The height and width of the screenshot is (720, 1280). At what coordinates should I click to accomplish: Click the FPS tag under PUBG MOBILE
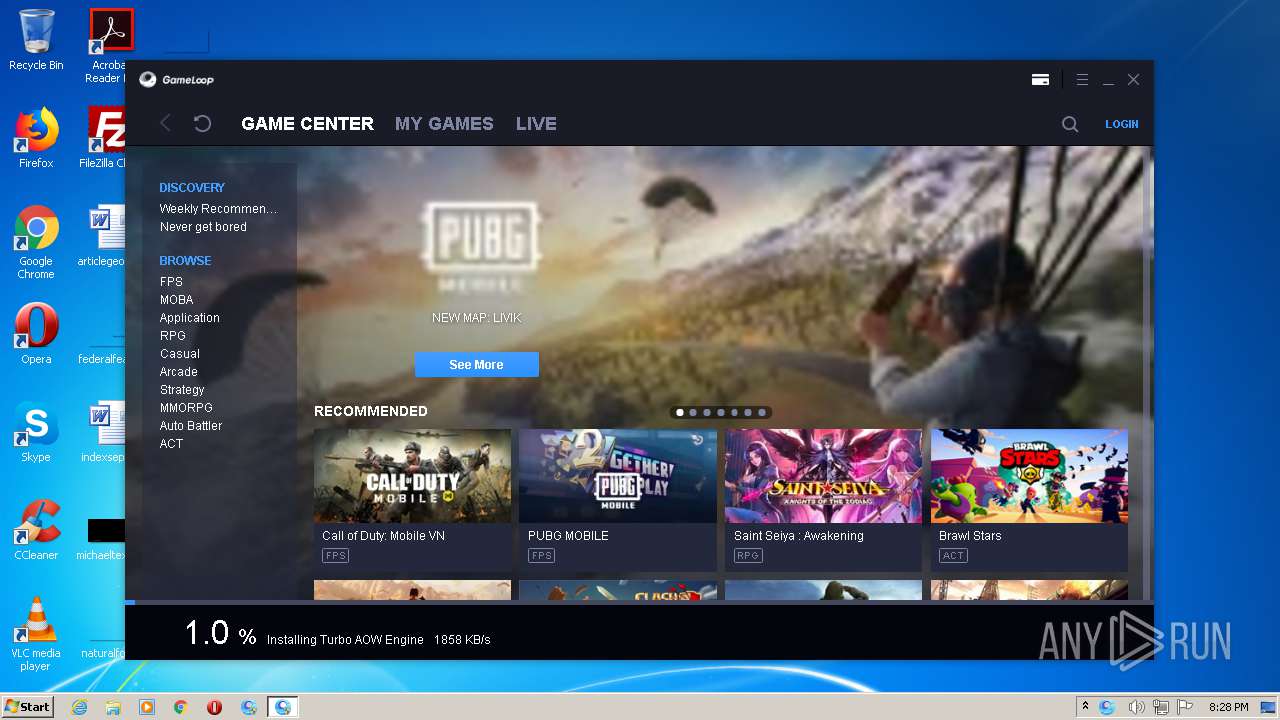point(541,555)
